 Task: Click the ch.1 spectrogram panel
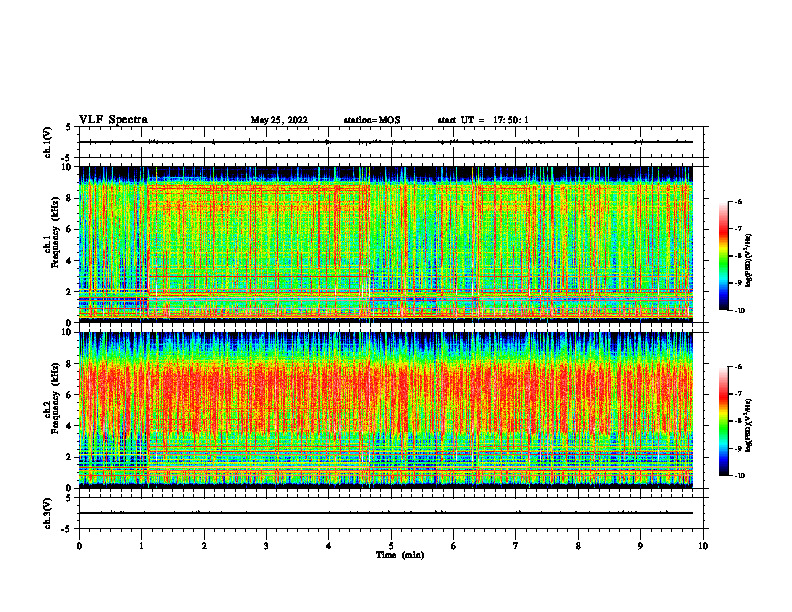386,244
